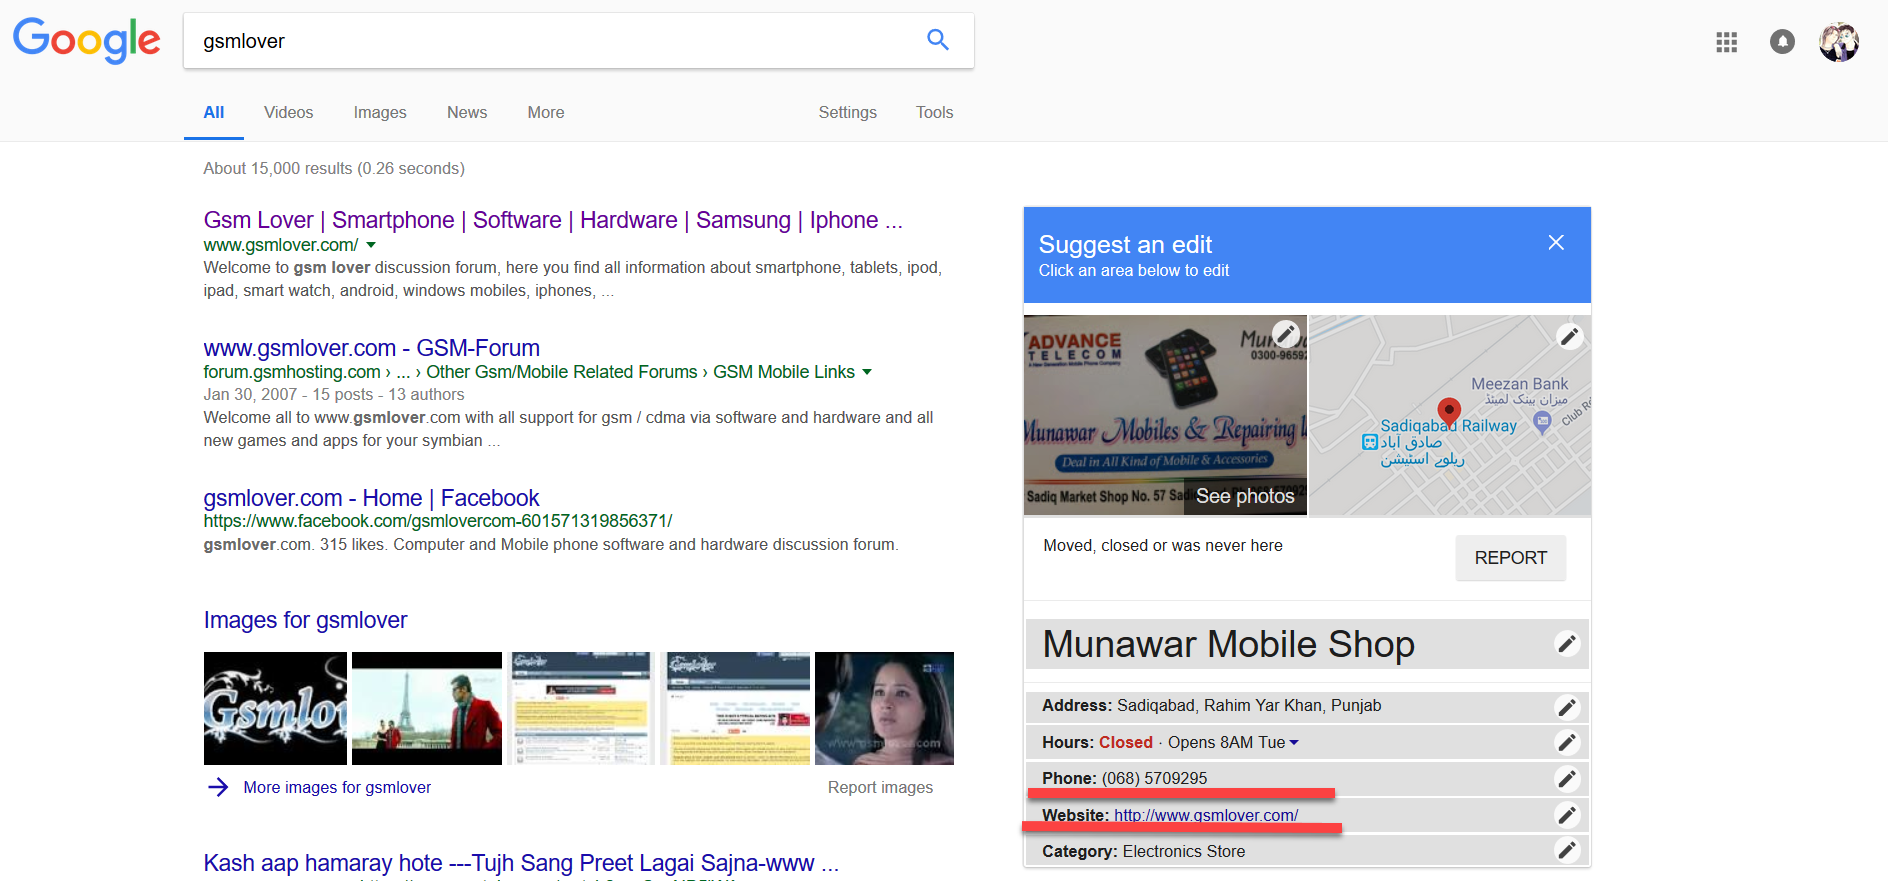
Task: Switch to the Videos tab
Action: 289,113
